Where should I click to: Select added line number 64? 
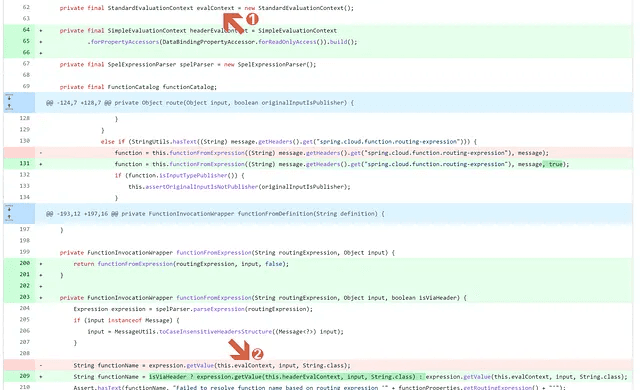click(x=26, y=30)
